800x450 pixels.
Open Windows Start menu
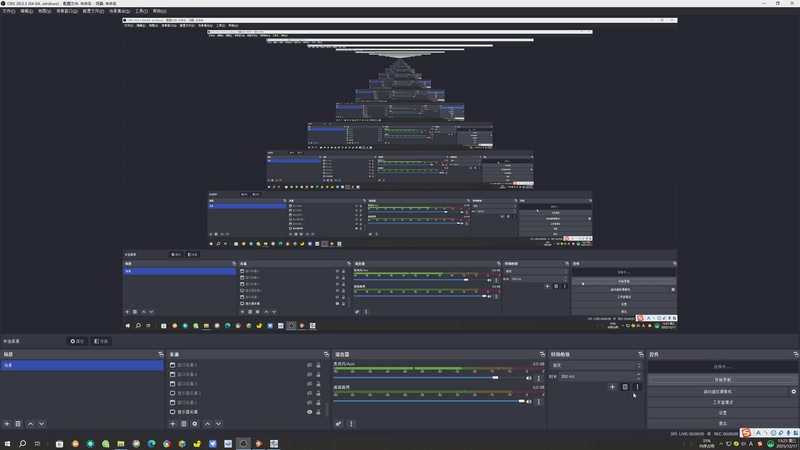[7, 444]
